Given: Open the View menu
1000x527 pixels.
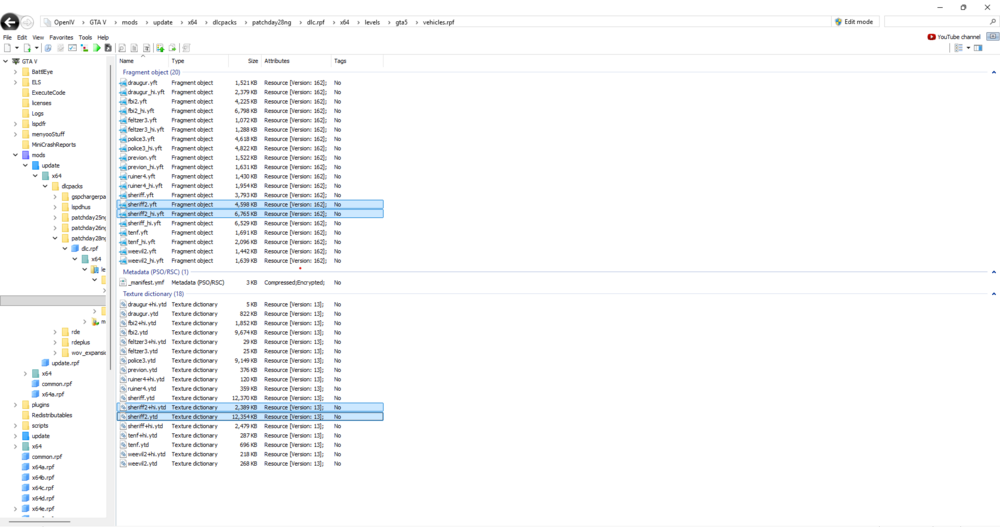Looking at the screenshot, I should tap(38, 38).
